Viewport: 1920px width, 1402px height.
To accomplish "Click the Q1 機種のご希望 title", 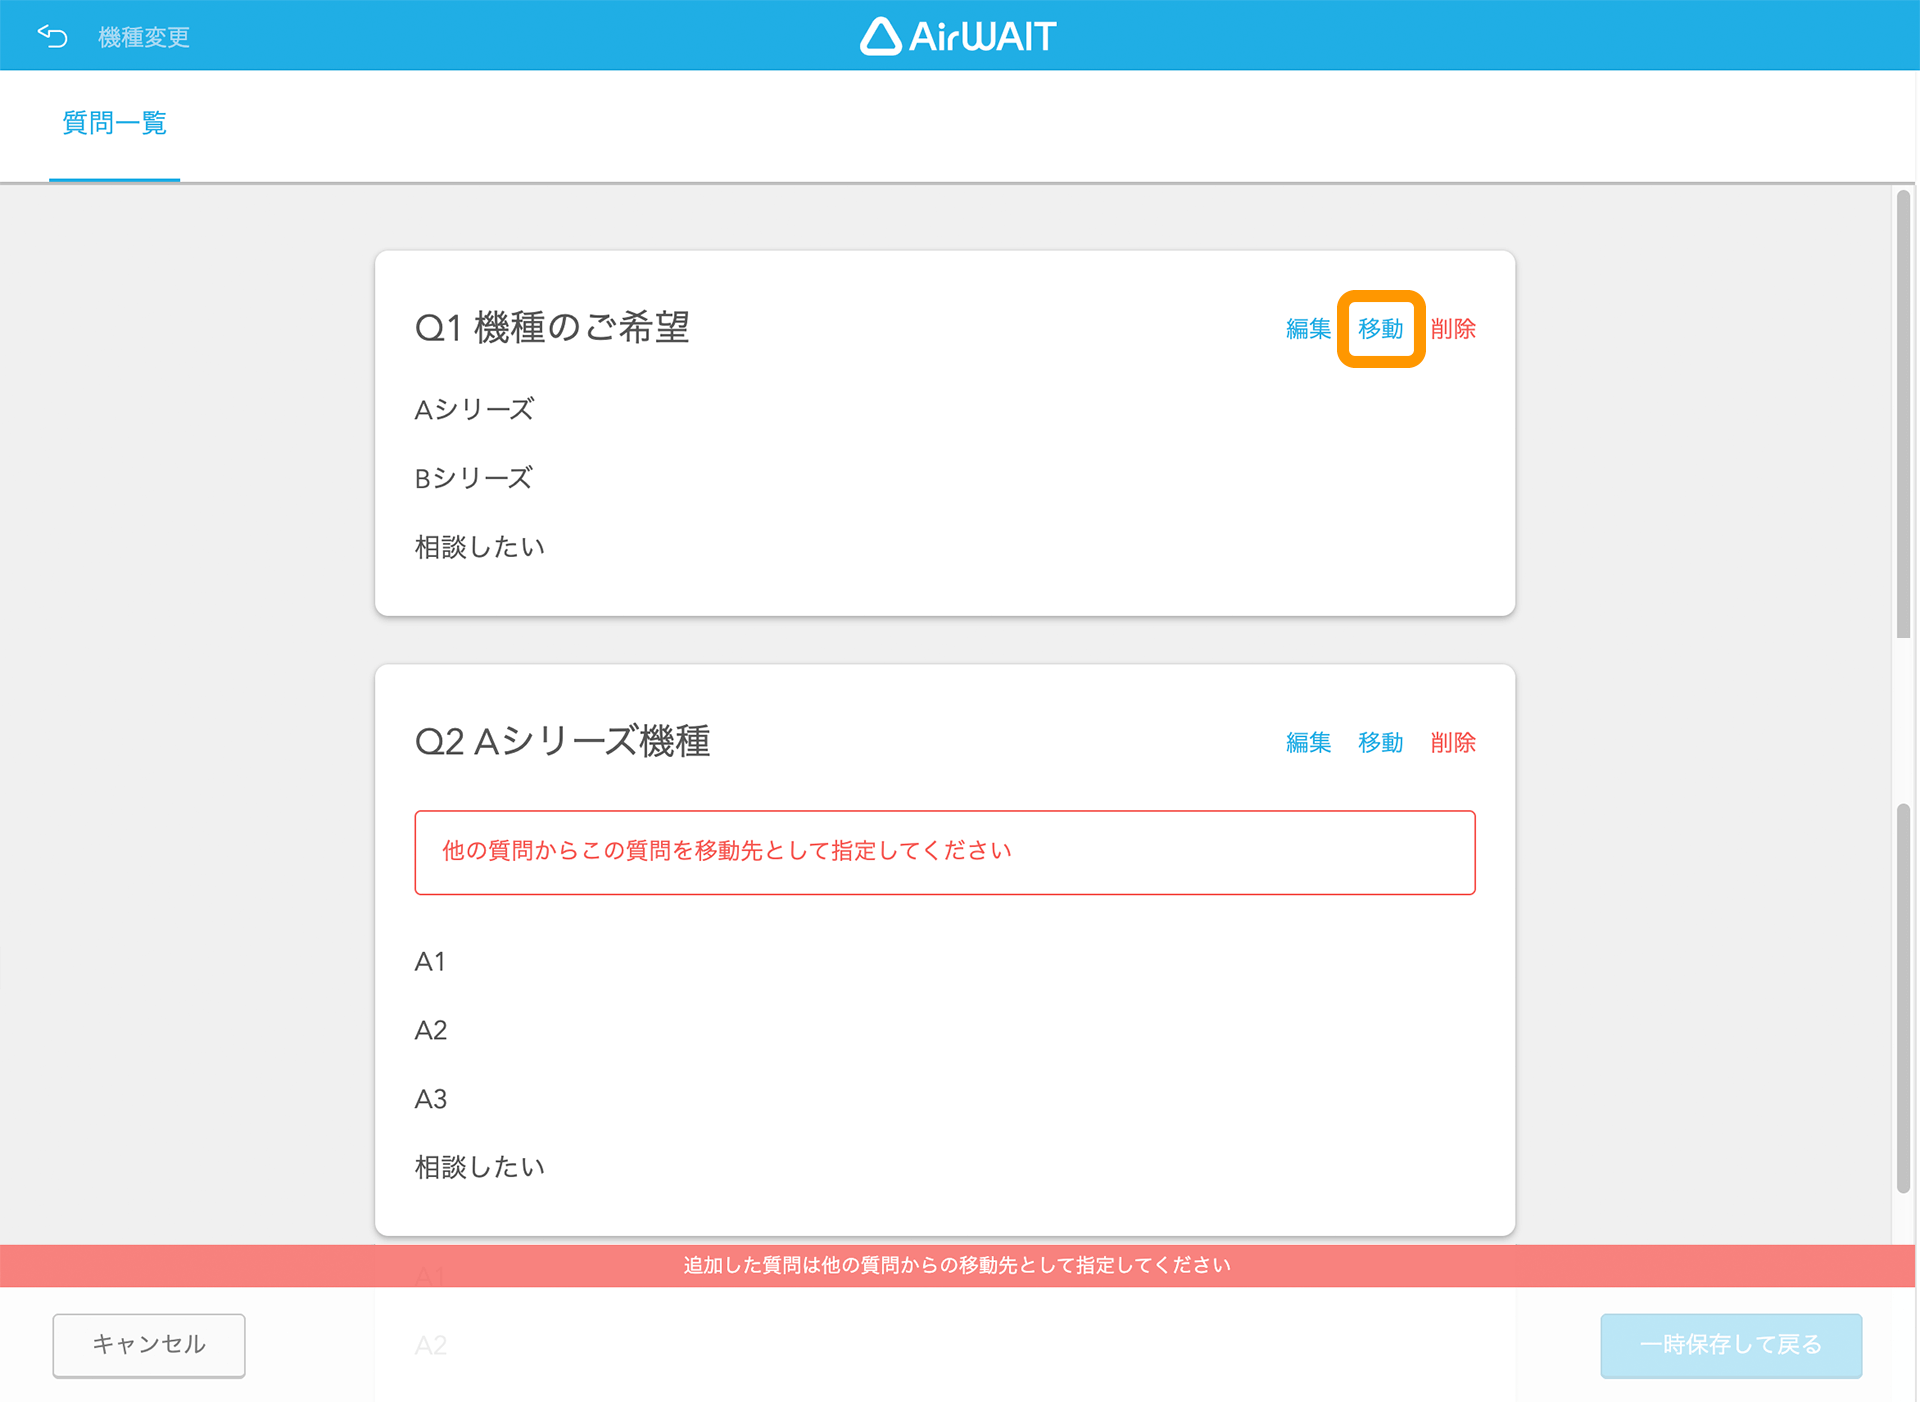I will (552, 328).
